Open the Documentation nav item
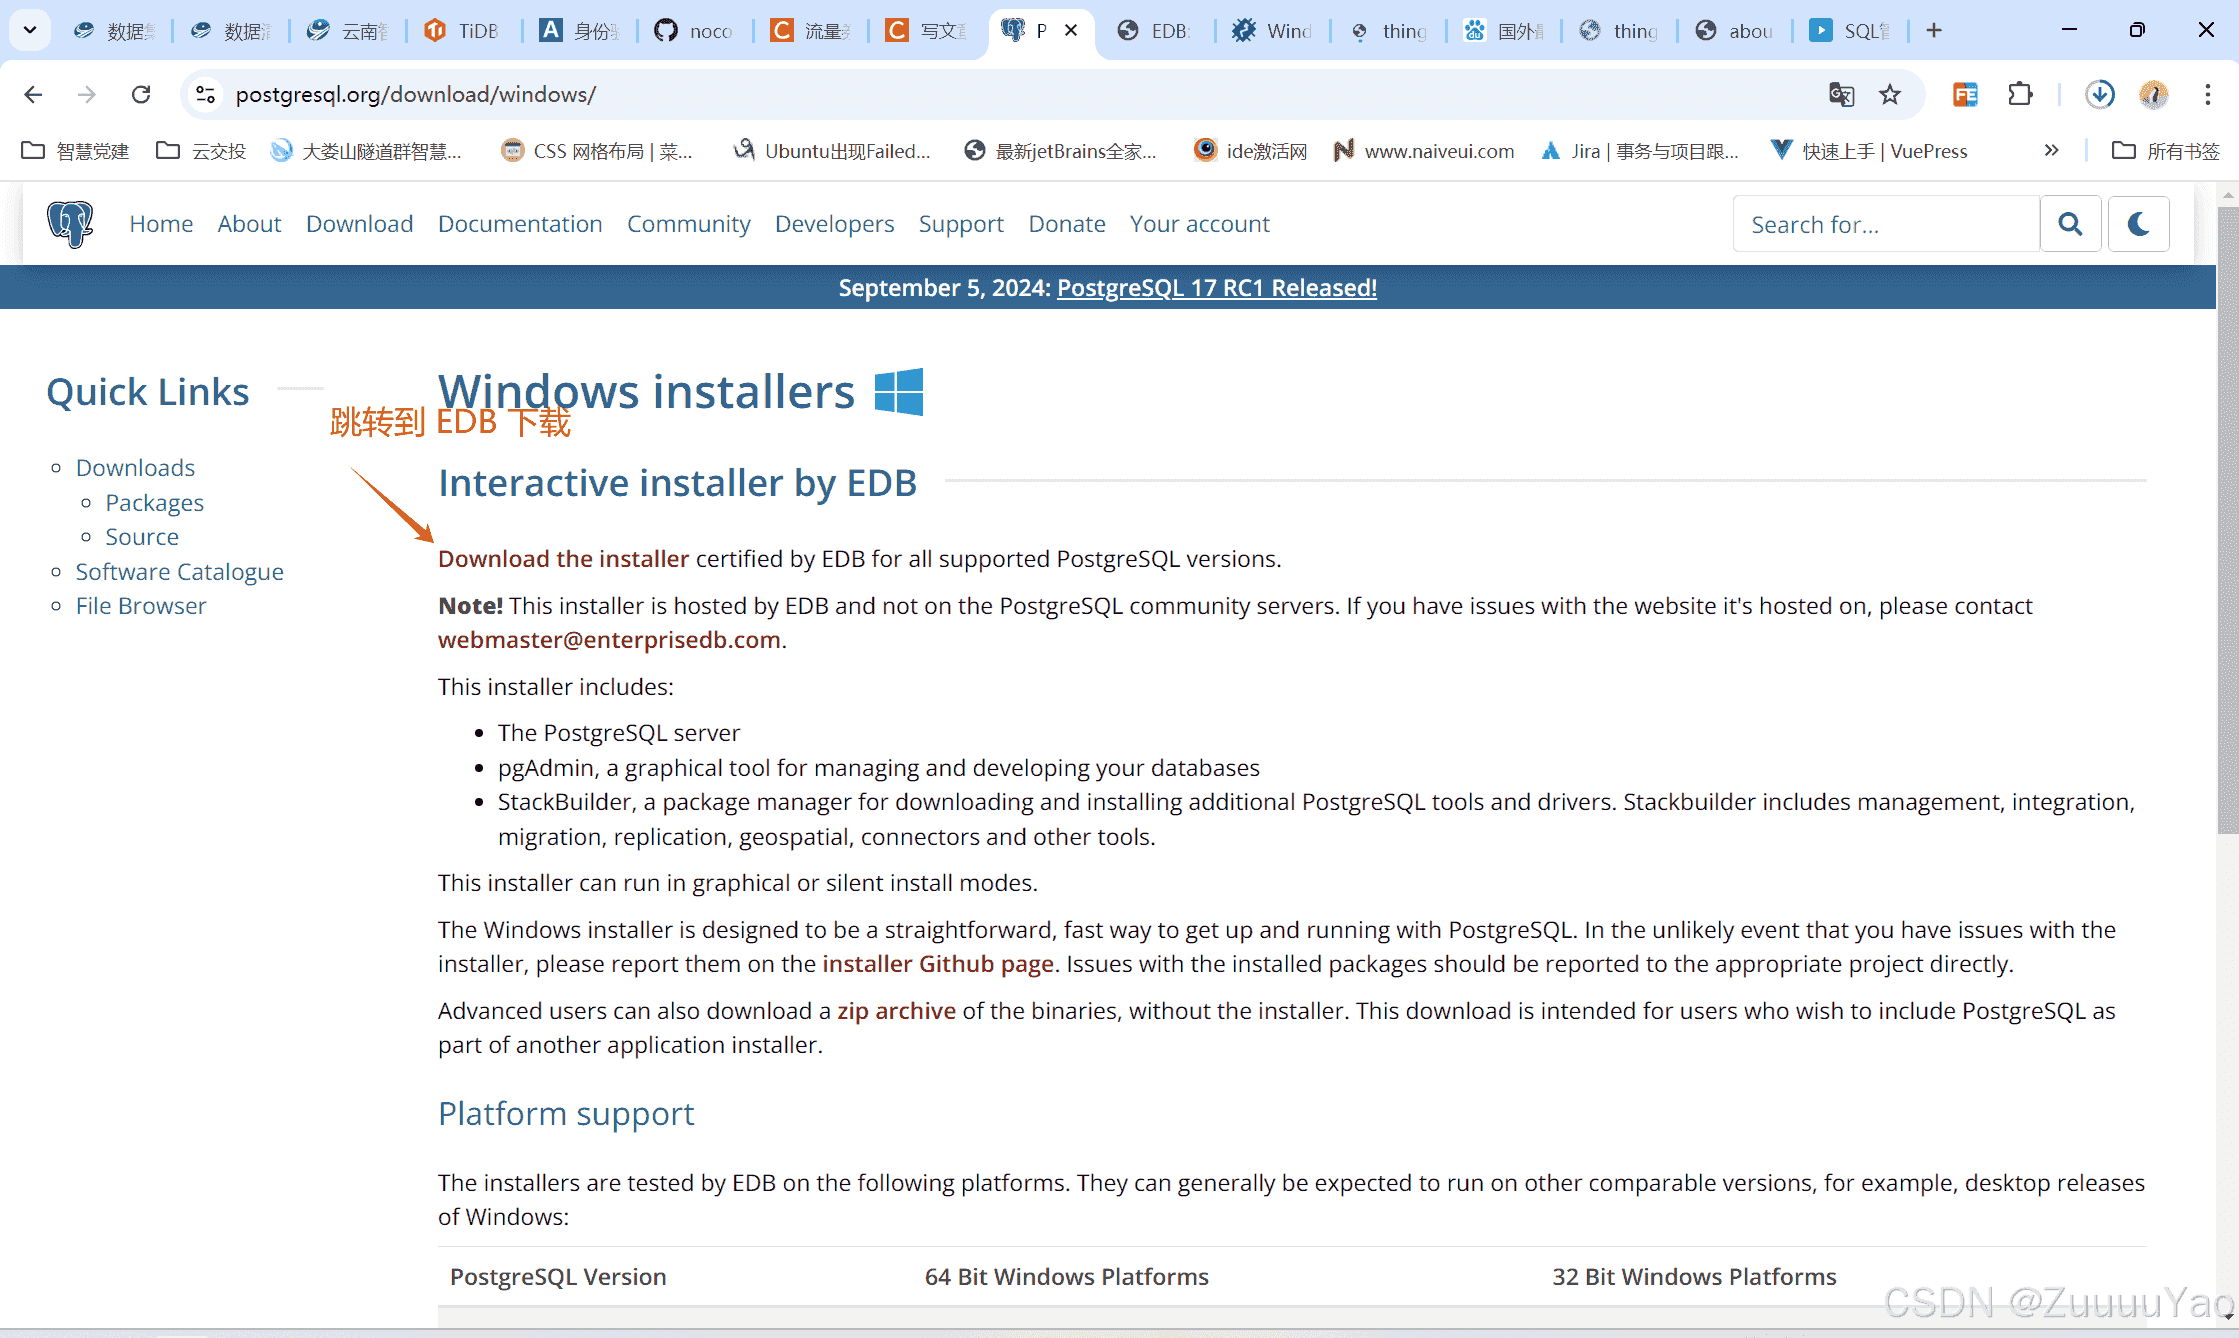The height and width of the screenshot is (1338, 2239). 520,223
